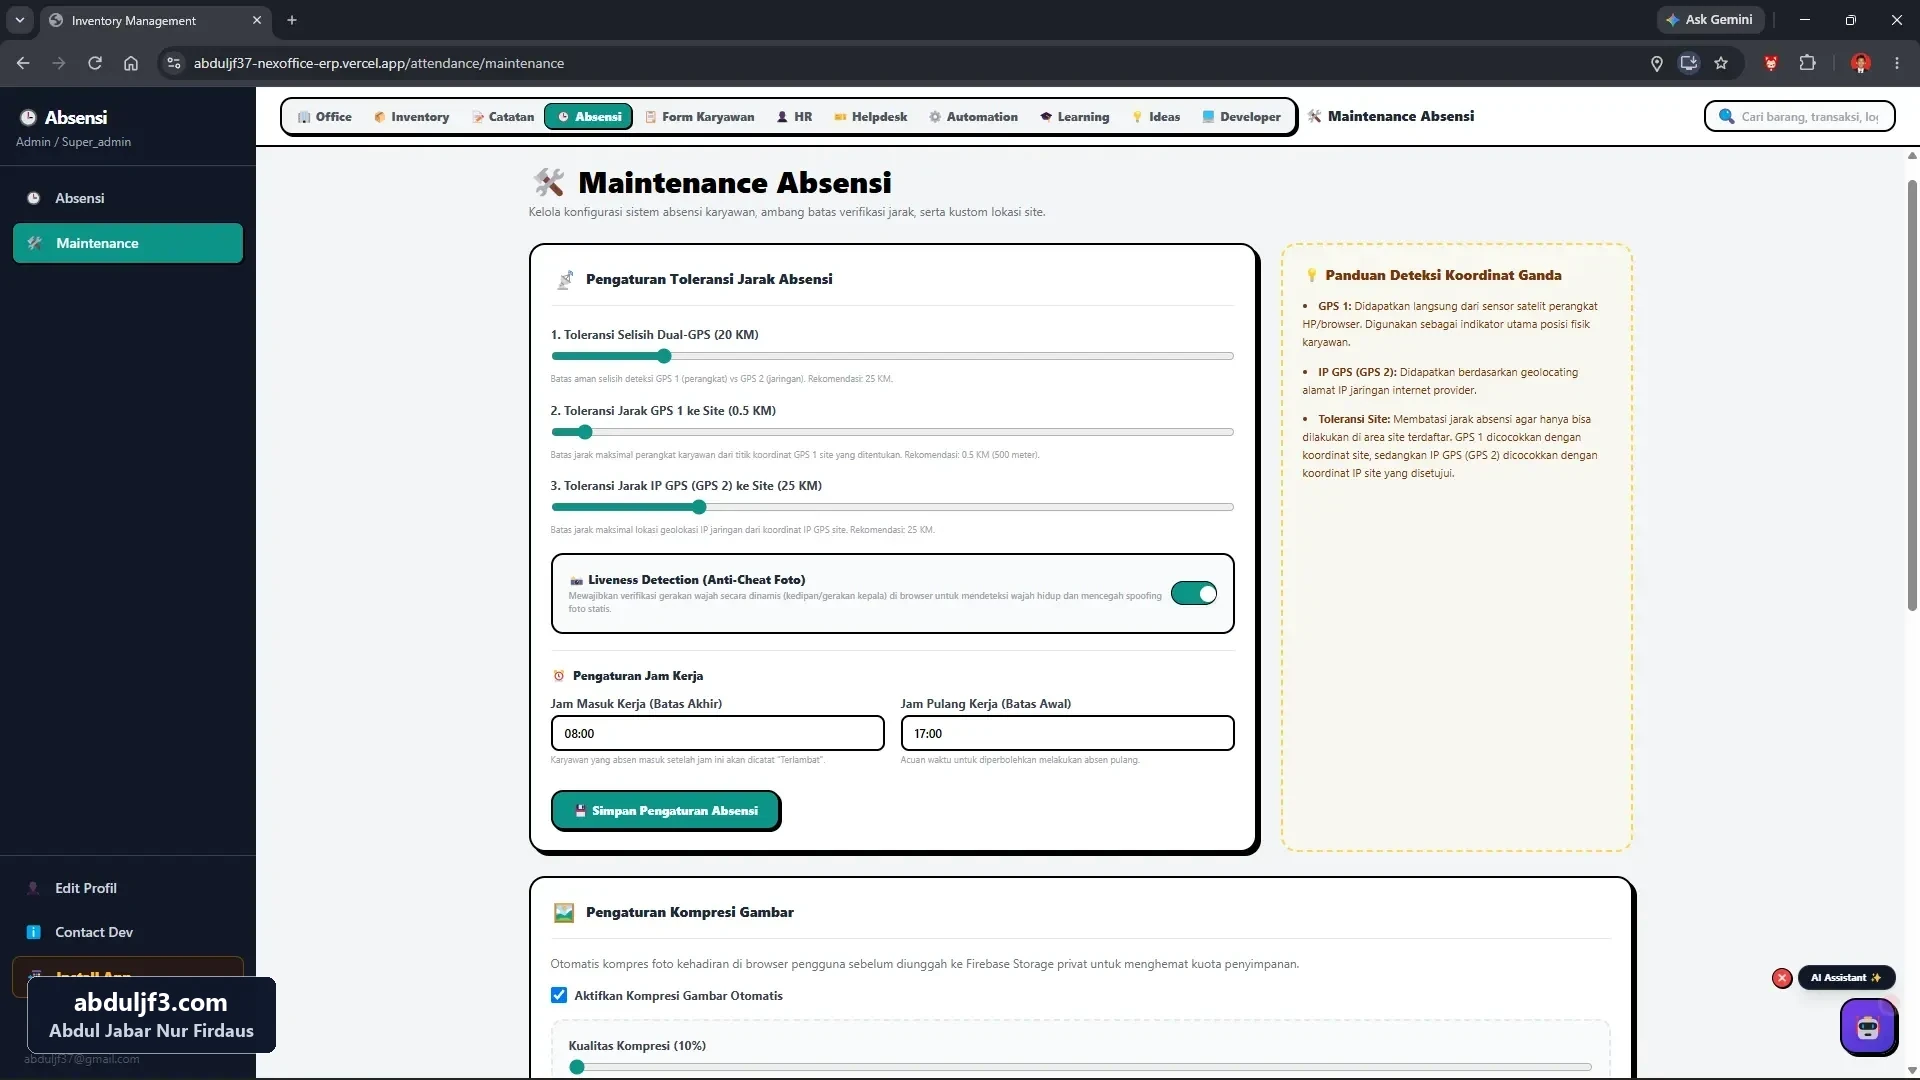Open the Office menu tab
1920x1080 pixels.
point(324,117)
